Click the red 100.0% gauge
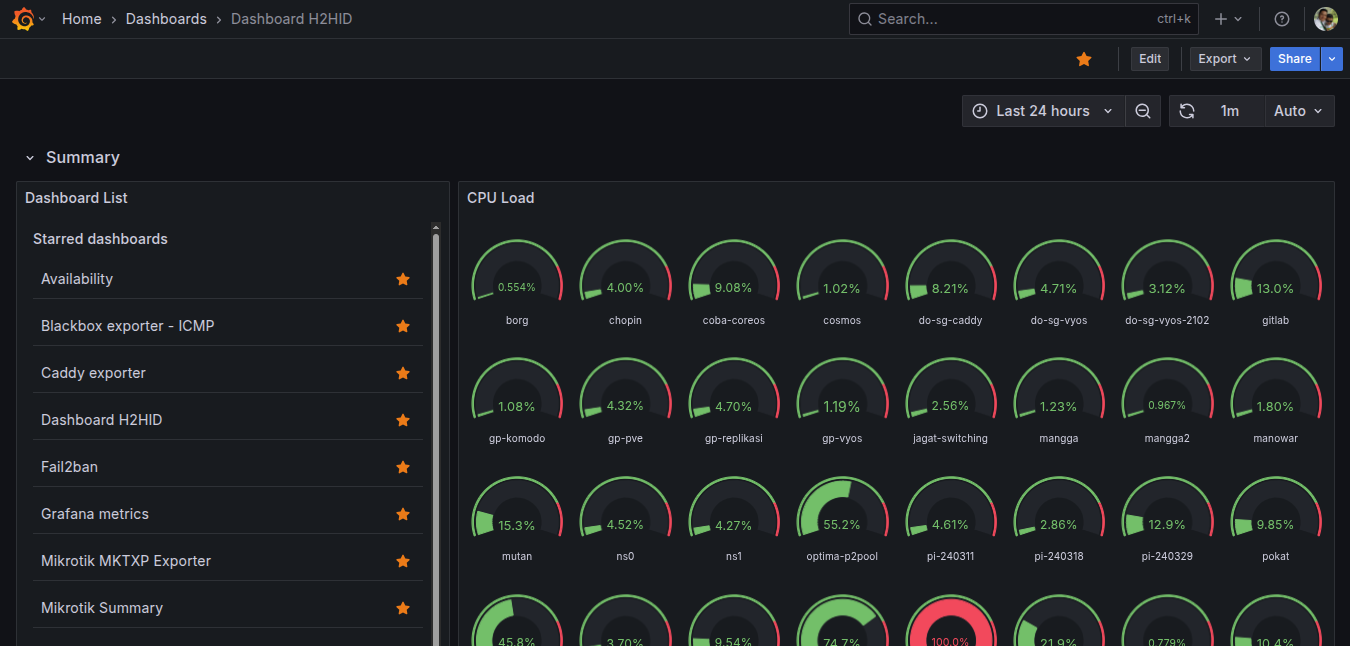This screenshot has height=646, width=1350. pos(950,622)
